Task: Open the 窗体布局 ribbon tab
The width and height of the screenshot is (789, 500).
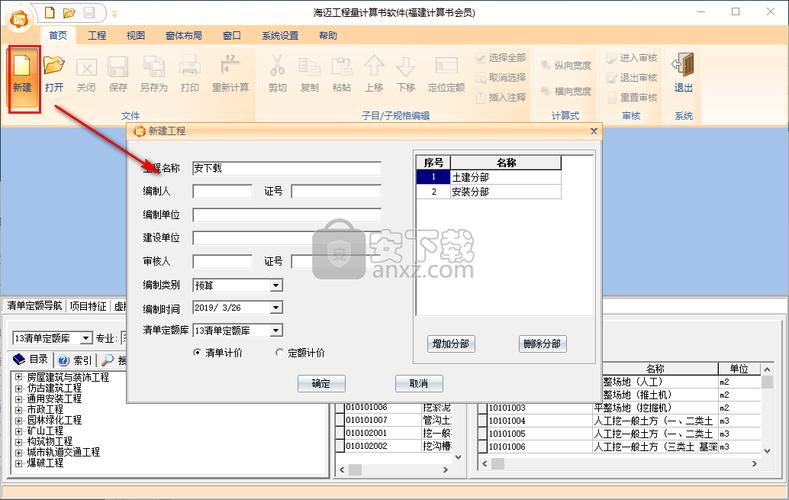Action: tap(184, 35)
